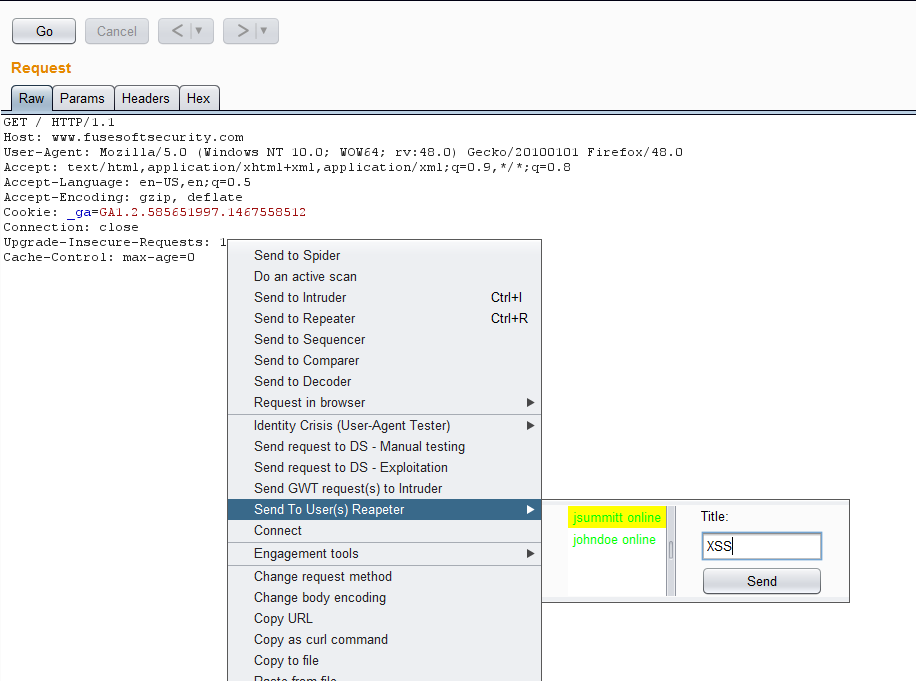This screenshot has height=681, width=916.
Task: Choose Send request to DS - Exploitation
Action: point(384,468)
